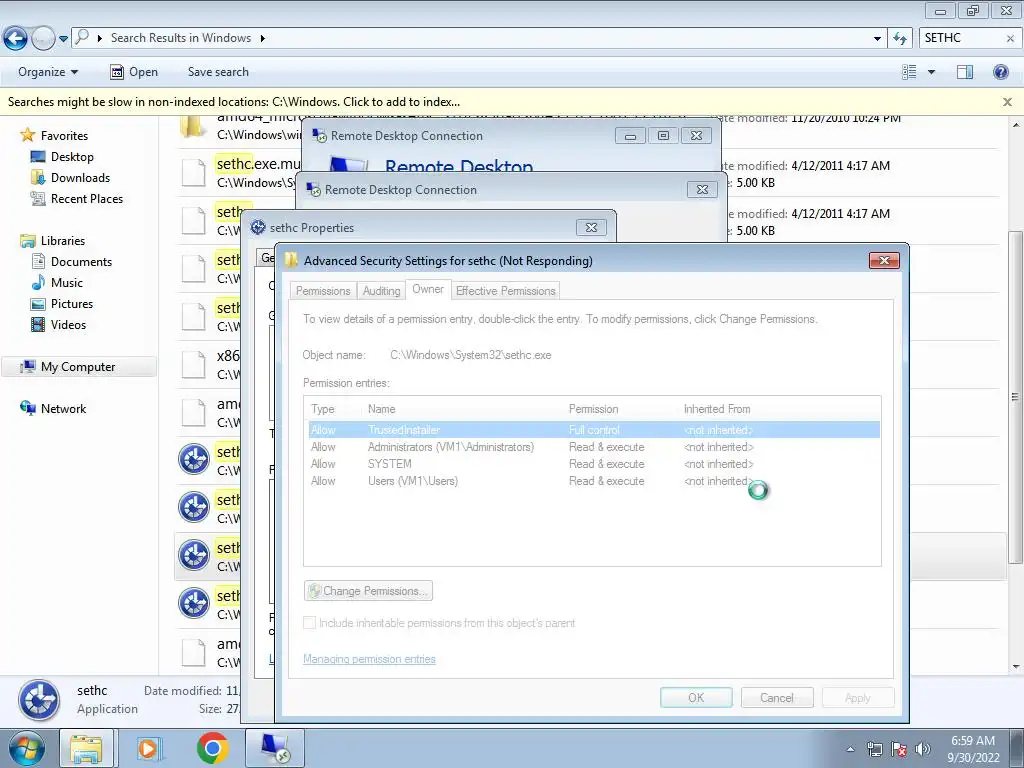Open the address bar history dropdown
This screenshot has width=1024, height=768.
pos(877,39)
